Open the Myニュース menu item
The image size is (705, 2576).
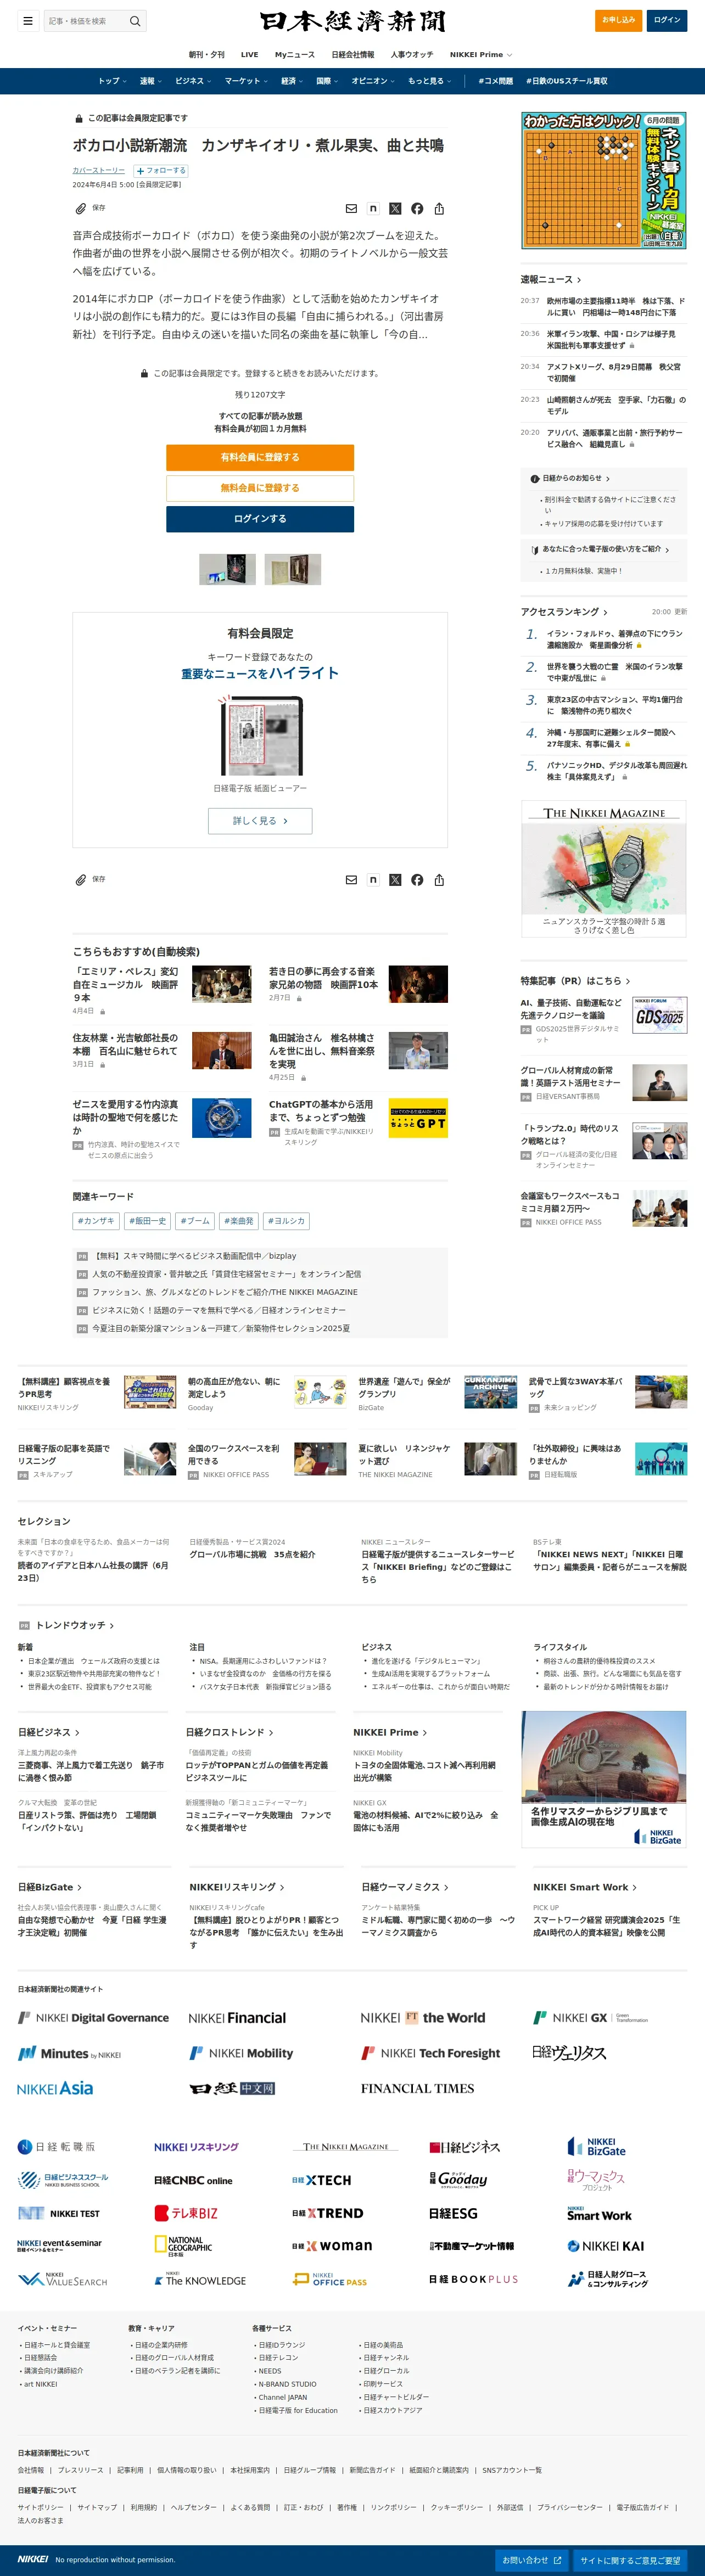pyautogui.click(x=295, y=55)
